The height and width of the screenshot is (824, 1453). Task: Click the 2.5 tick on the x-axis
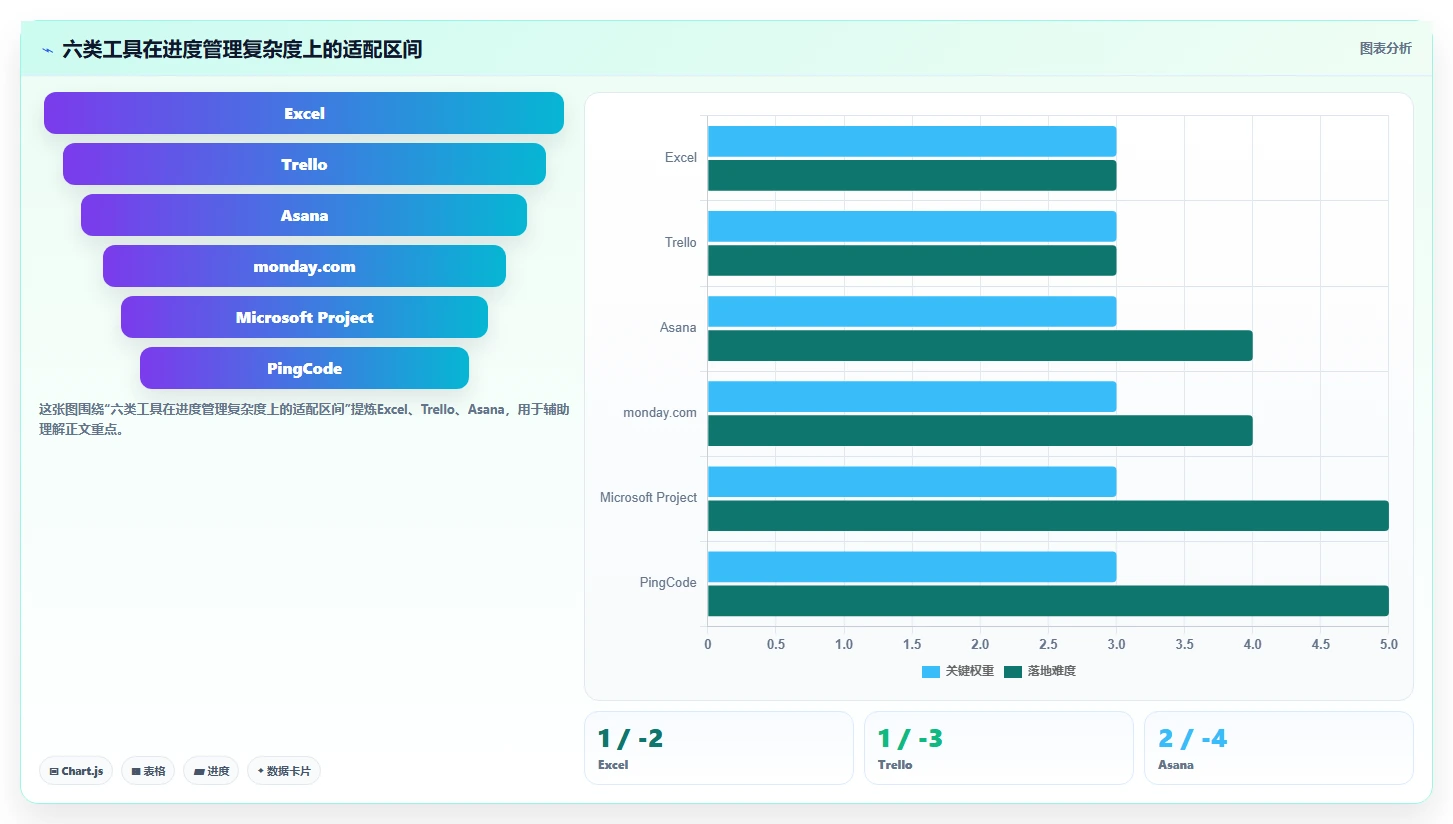(x=1048, y=644)
